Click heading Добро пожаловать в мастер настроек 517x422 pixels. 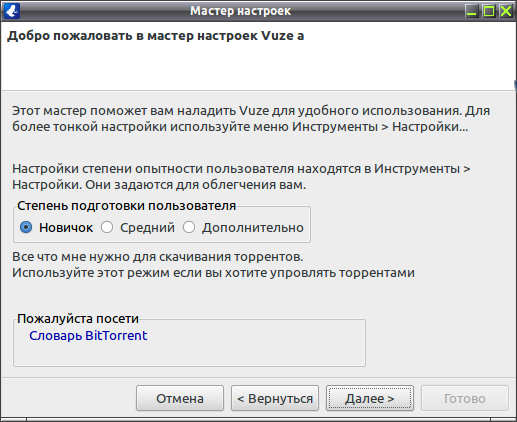click(156, 36)
